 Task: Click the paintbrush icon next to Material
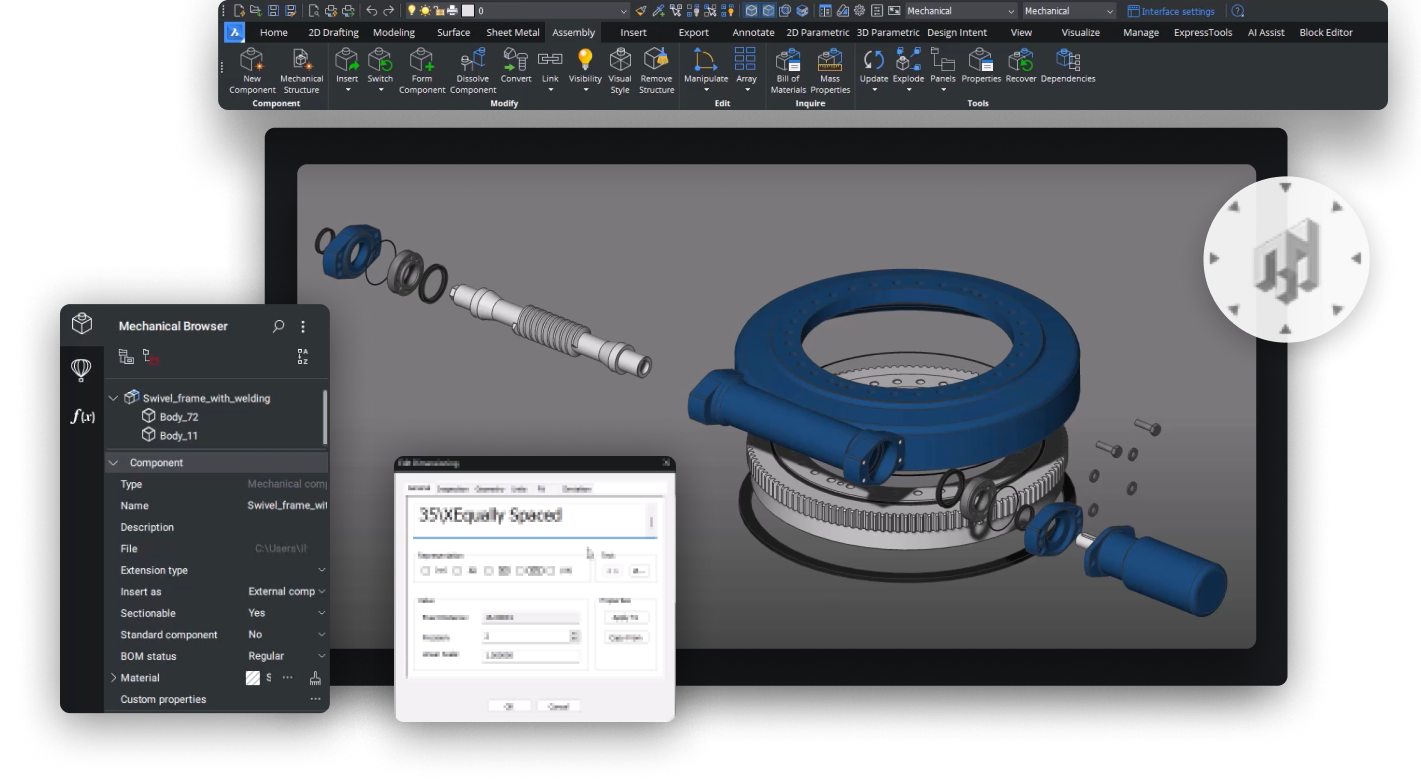(315, 678)
